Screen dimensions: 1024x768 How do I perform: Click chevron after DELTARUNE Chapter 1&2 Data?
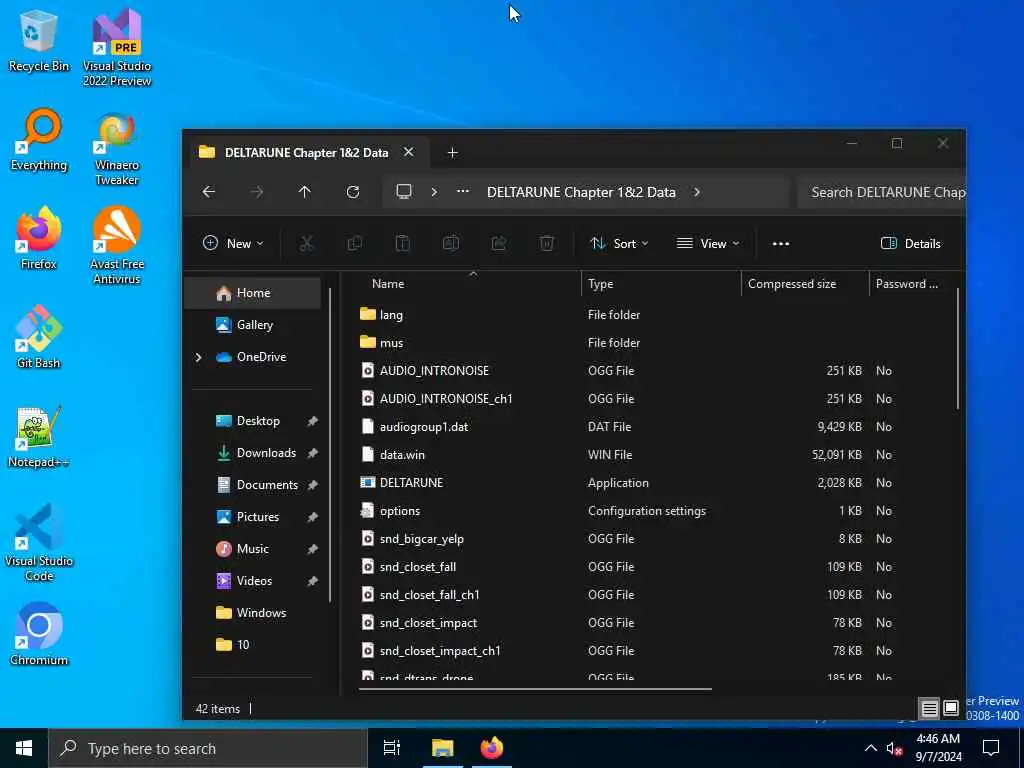697,192
